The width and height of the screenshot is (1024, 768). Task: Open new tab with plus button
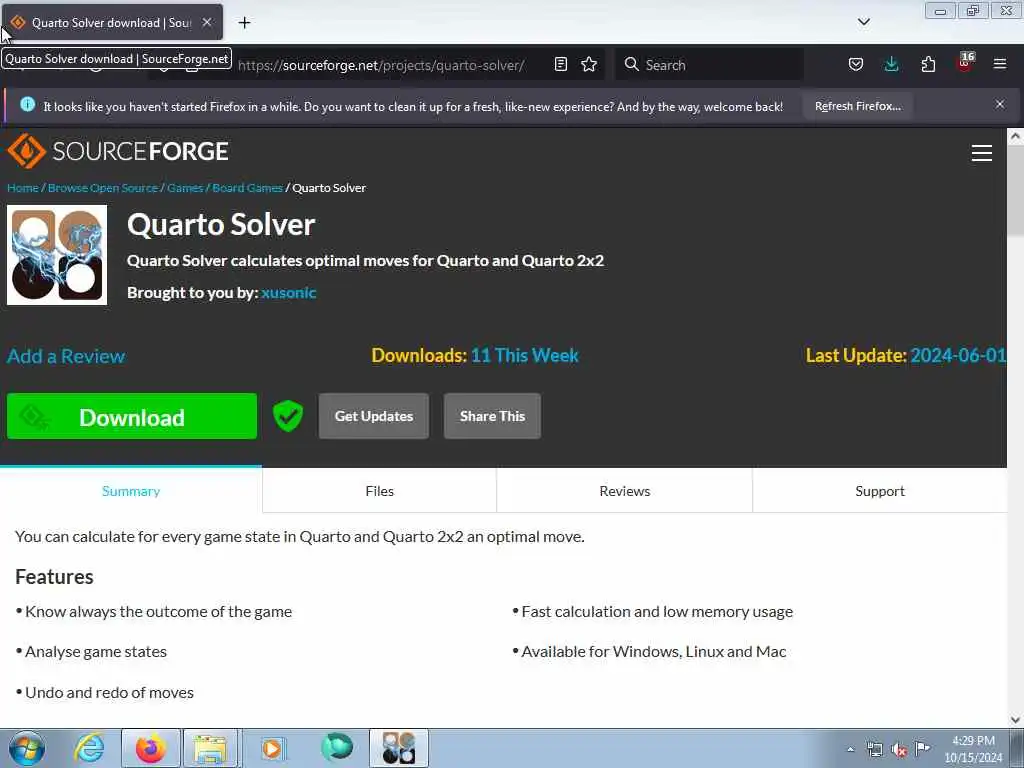pyautogui.click(x=244, y=23)
